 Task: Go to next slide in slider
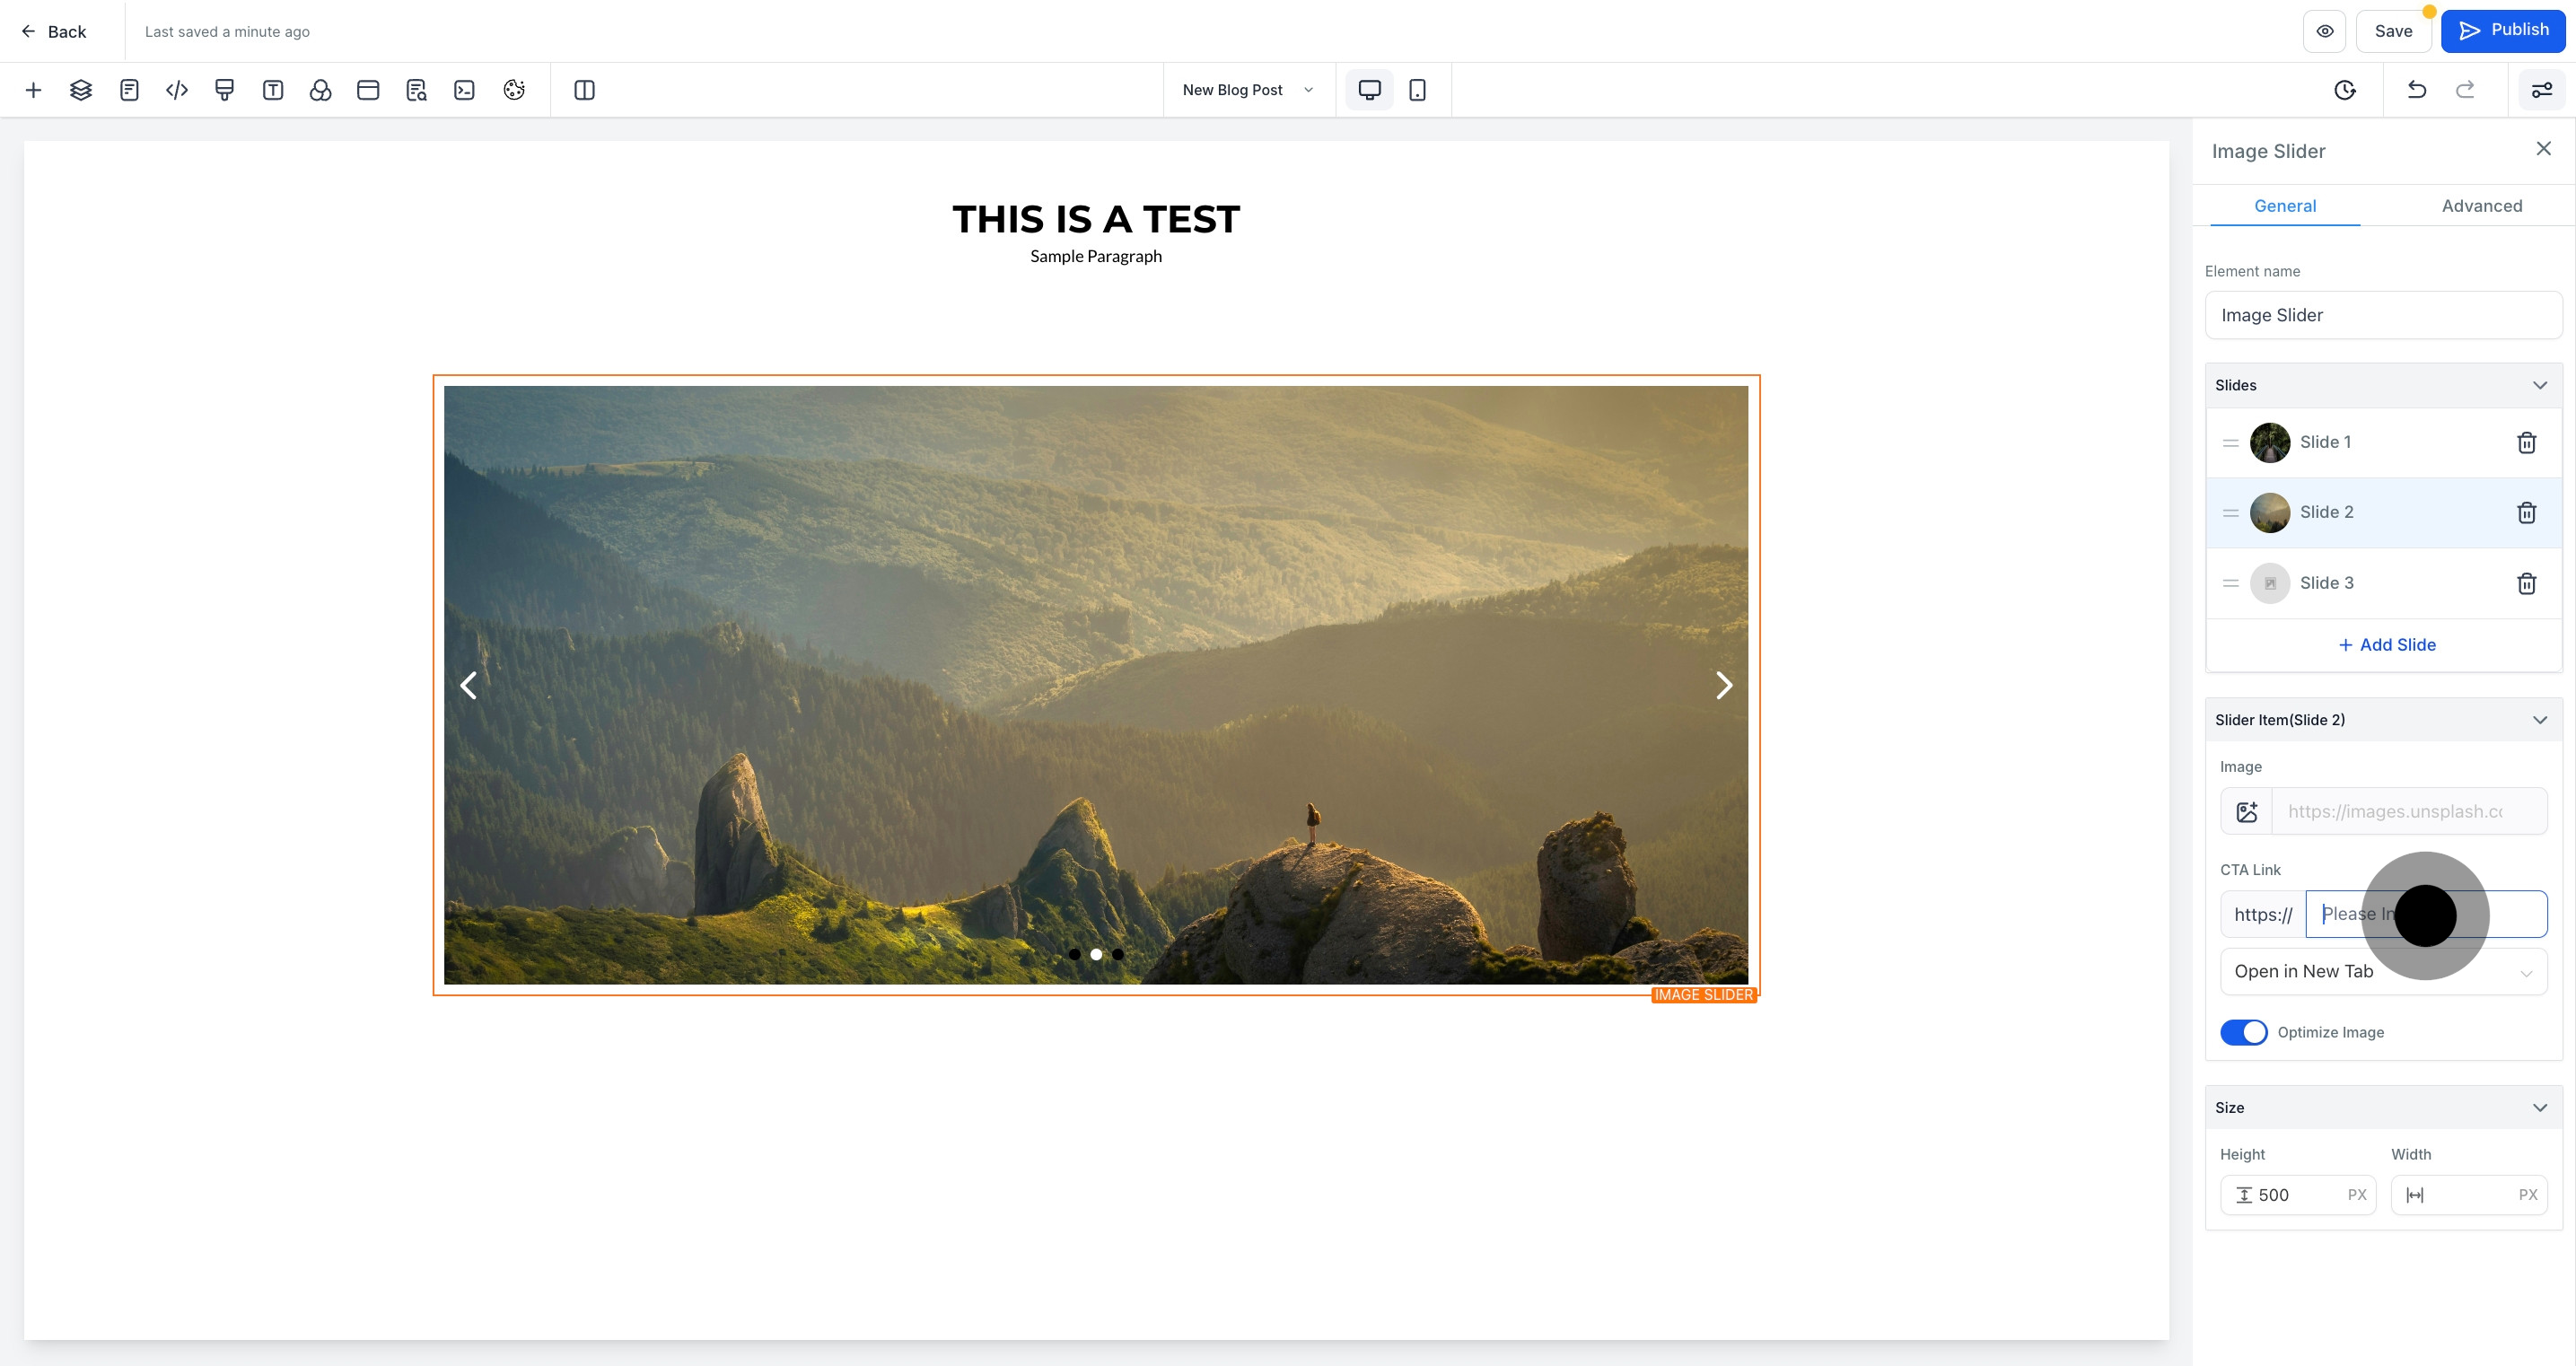[x=1724, y=685]
